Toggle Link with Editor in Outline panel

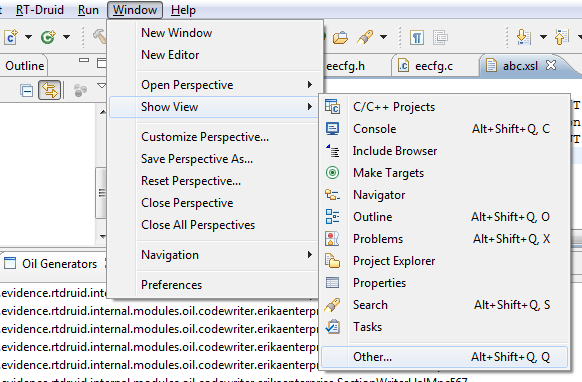pyautogui.click(x=50, y=90)
